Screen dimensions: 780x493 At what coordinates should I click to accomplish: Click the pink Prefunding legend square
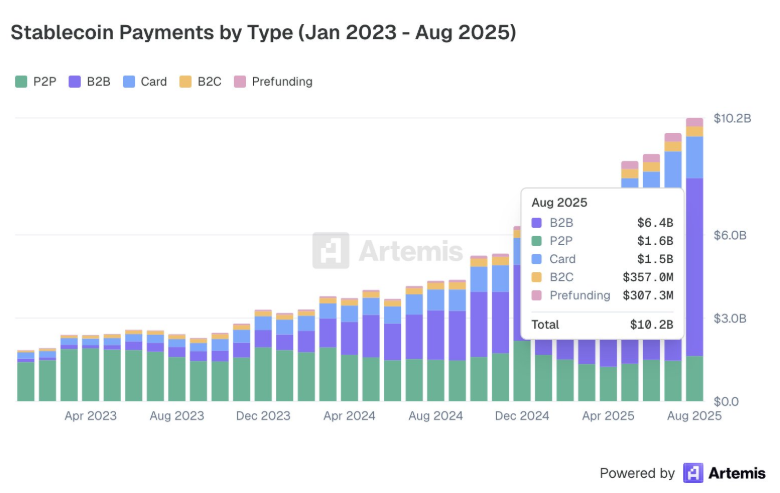pos(239,82)
